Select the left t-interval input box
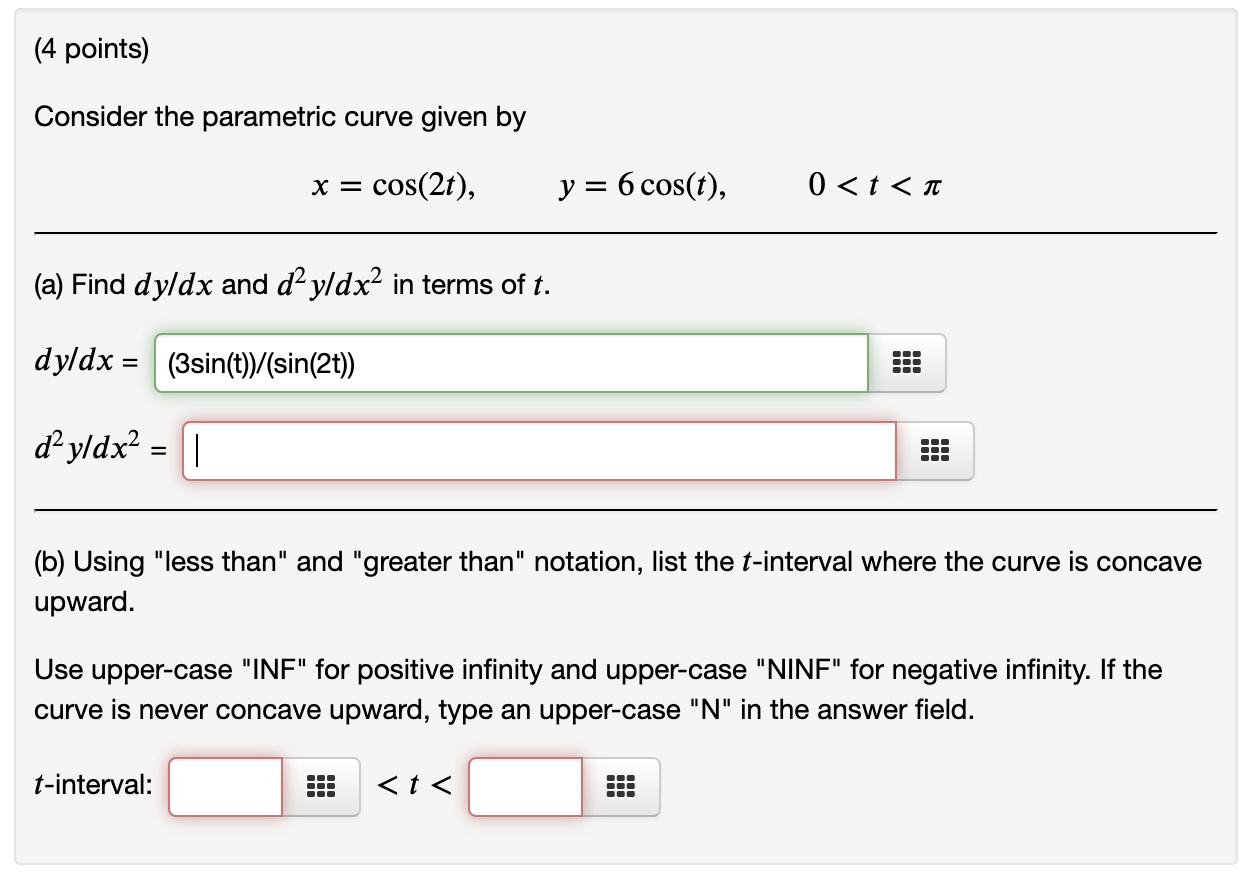Image resolution: width=1254 pixels, height=880 pixels. pyautogui.click(x=224, y=787)
